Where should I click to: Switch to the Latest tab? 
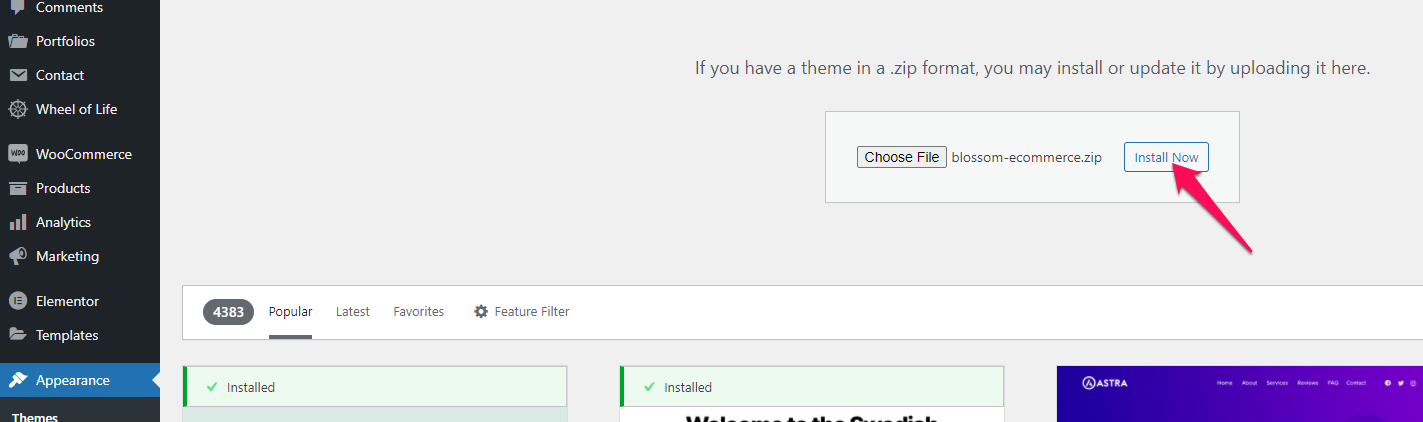tap(353, 311)
